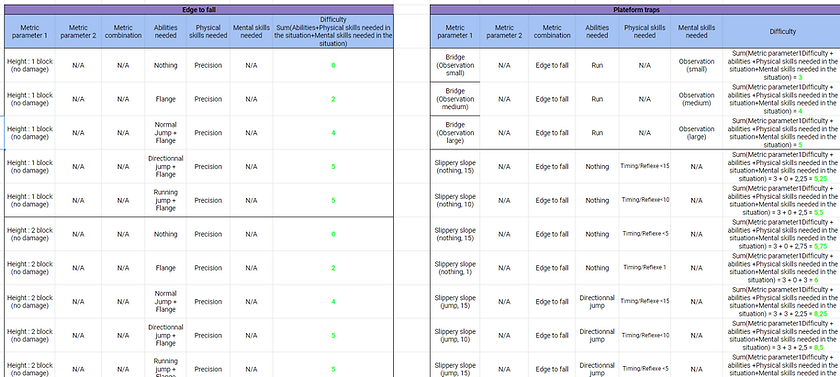Select "Normal Jump + Flange" for Height : 2 block

166,301
